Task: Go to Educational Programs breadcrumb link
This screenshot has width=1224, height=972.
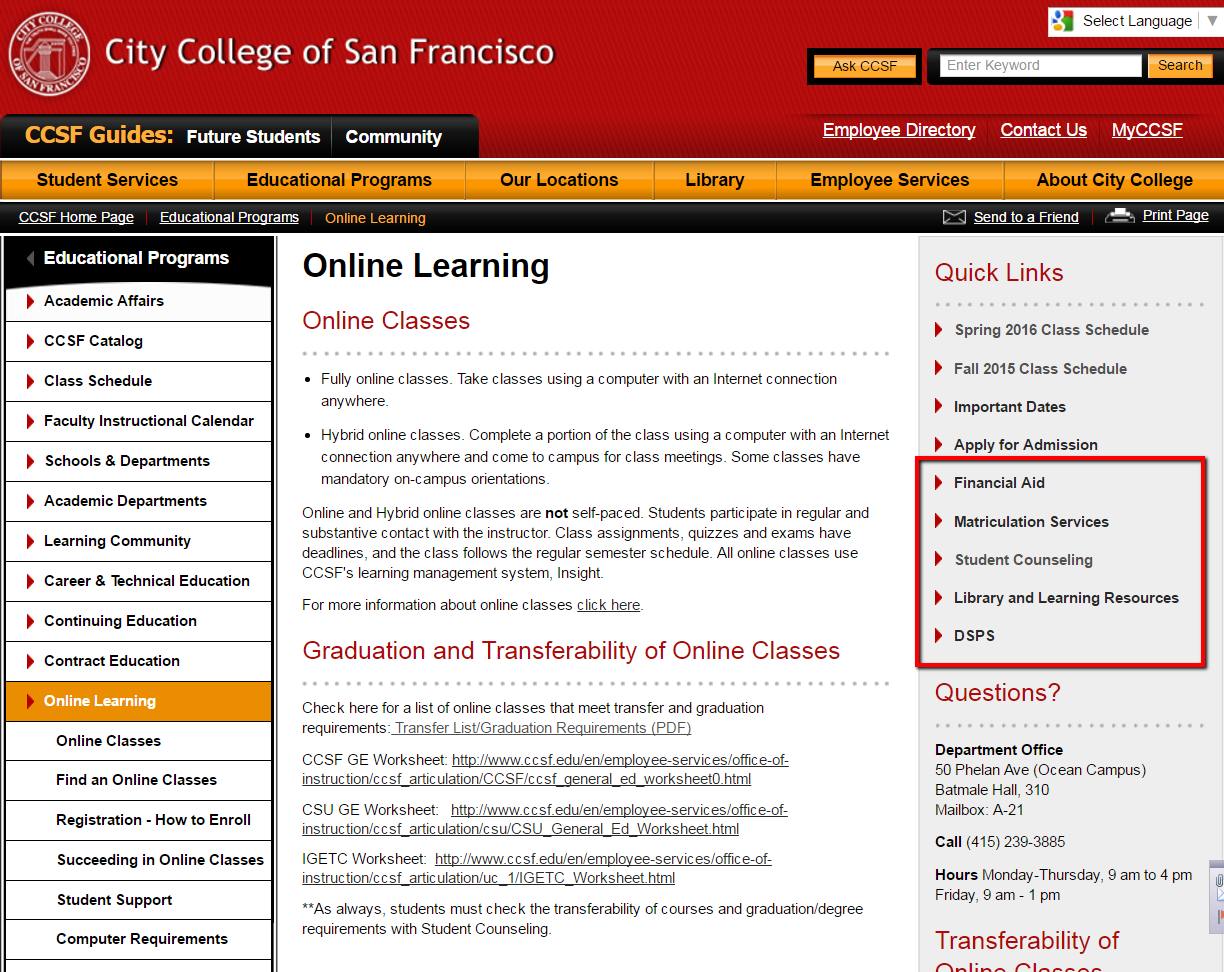Action: (229, 217)
